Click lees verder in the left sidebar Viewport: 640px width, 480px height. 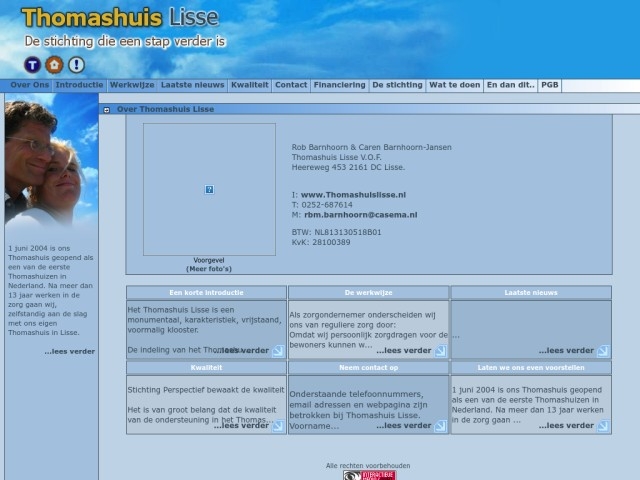pos(69,351)
